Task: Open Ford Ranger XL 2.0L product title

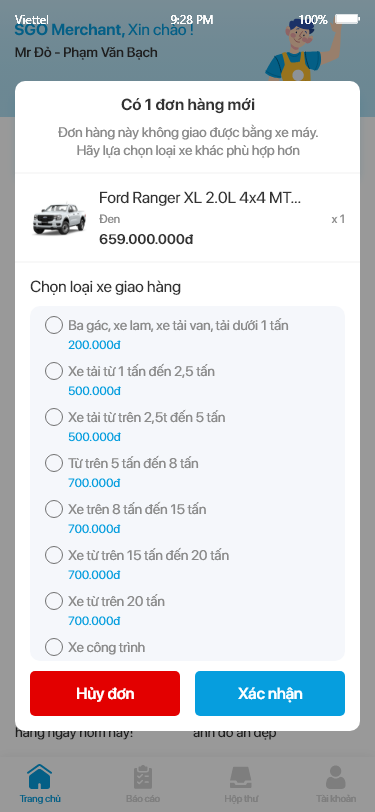Action: tap(200, 198)
